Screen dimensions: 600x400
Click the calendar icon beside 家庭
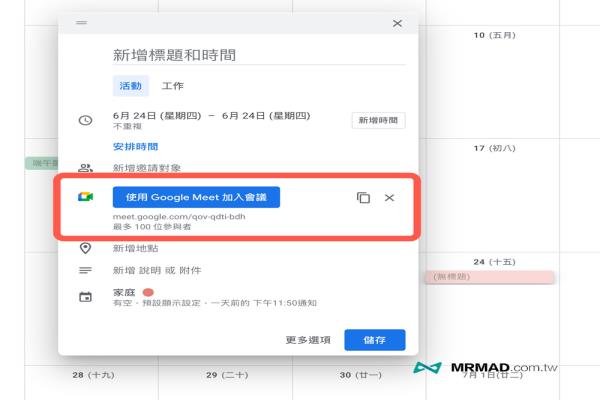coord(85,297)
